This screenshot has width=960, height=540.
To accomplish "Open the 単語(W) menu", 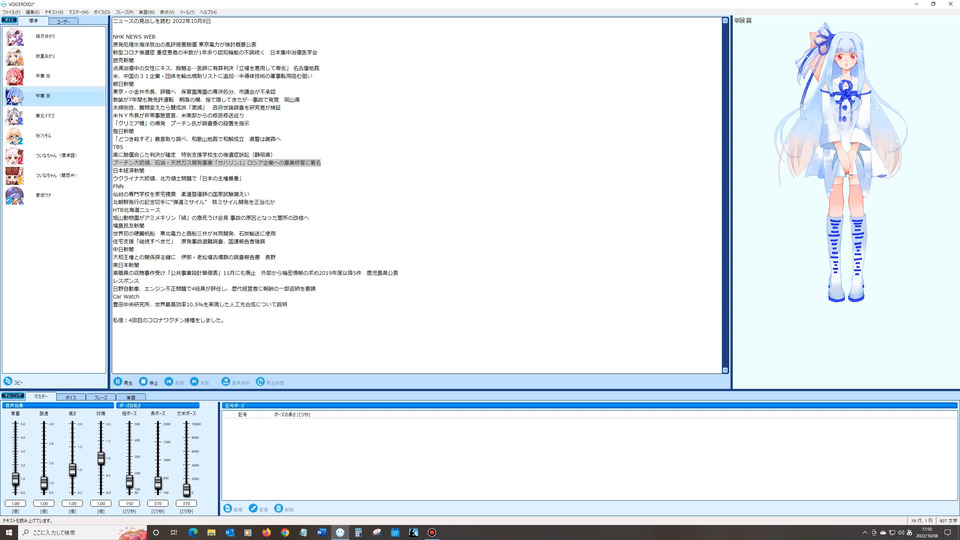I will pyautogui.click(x=147, y=12).
